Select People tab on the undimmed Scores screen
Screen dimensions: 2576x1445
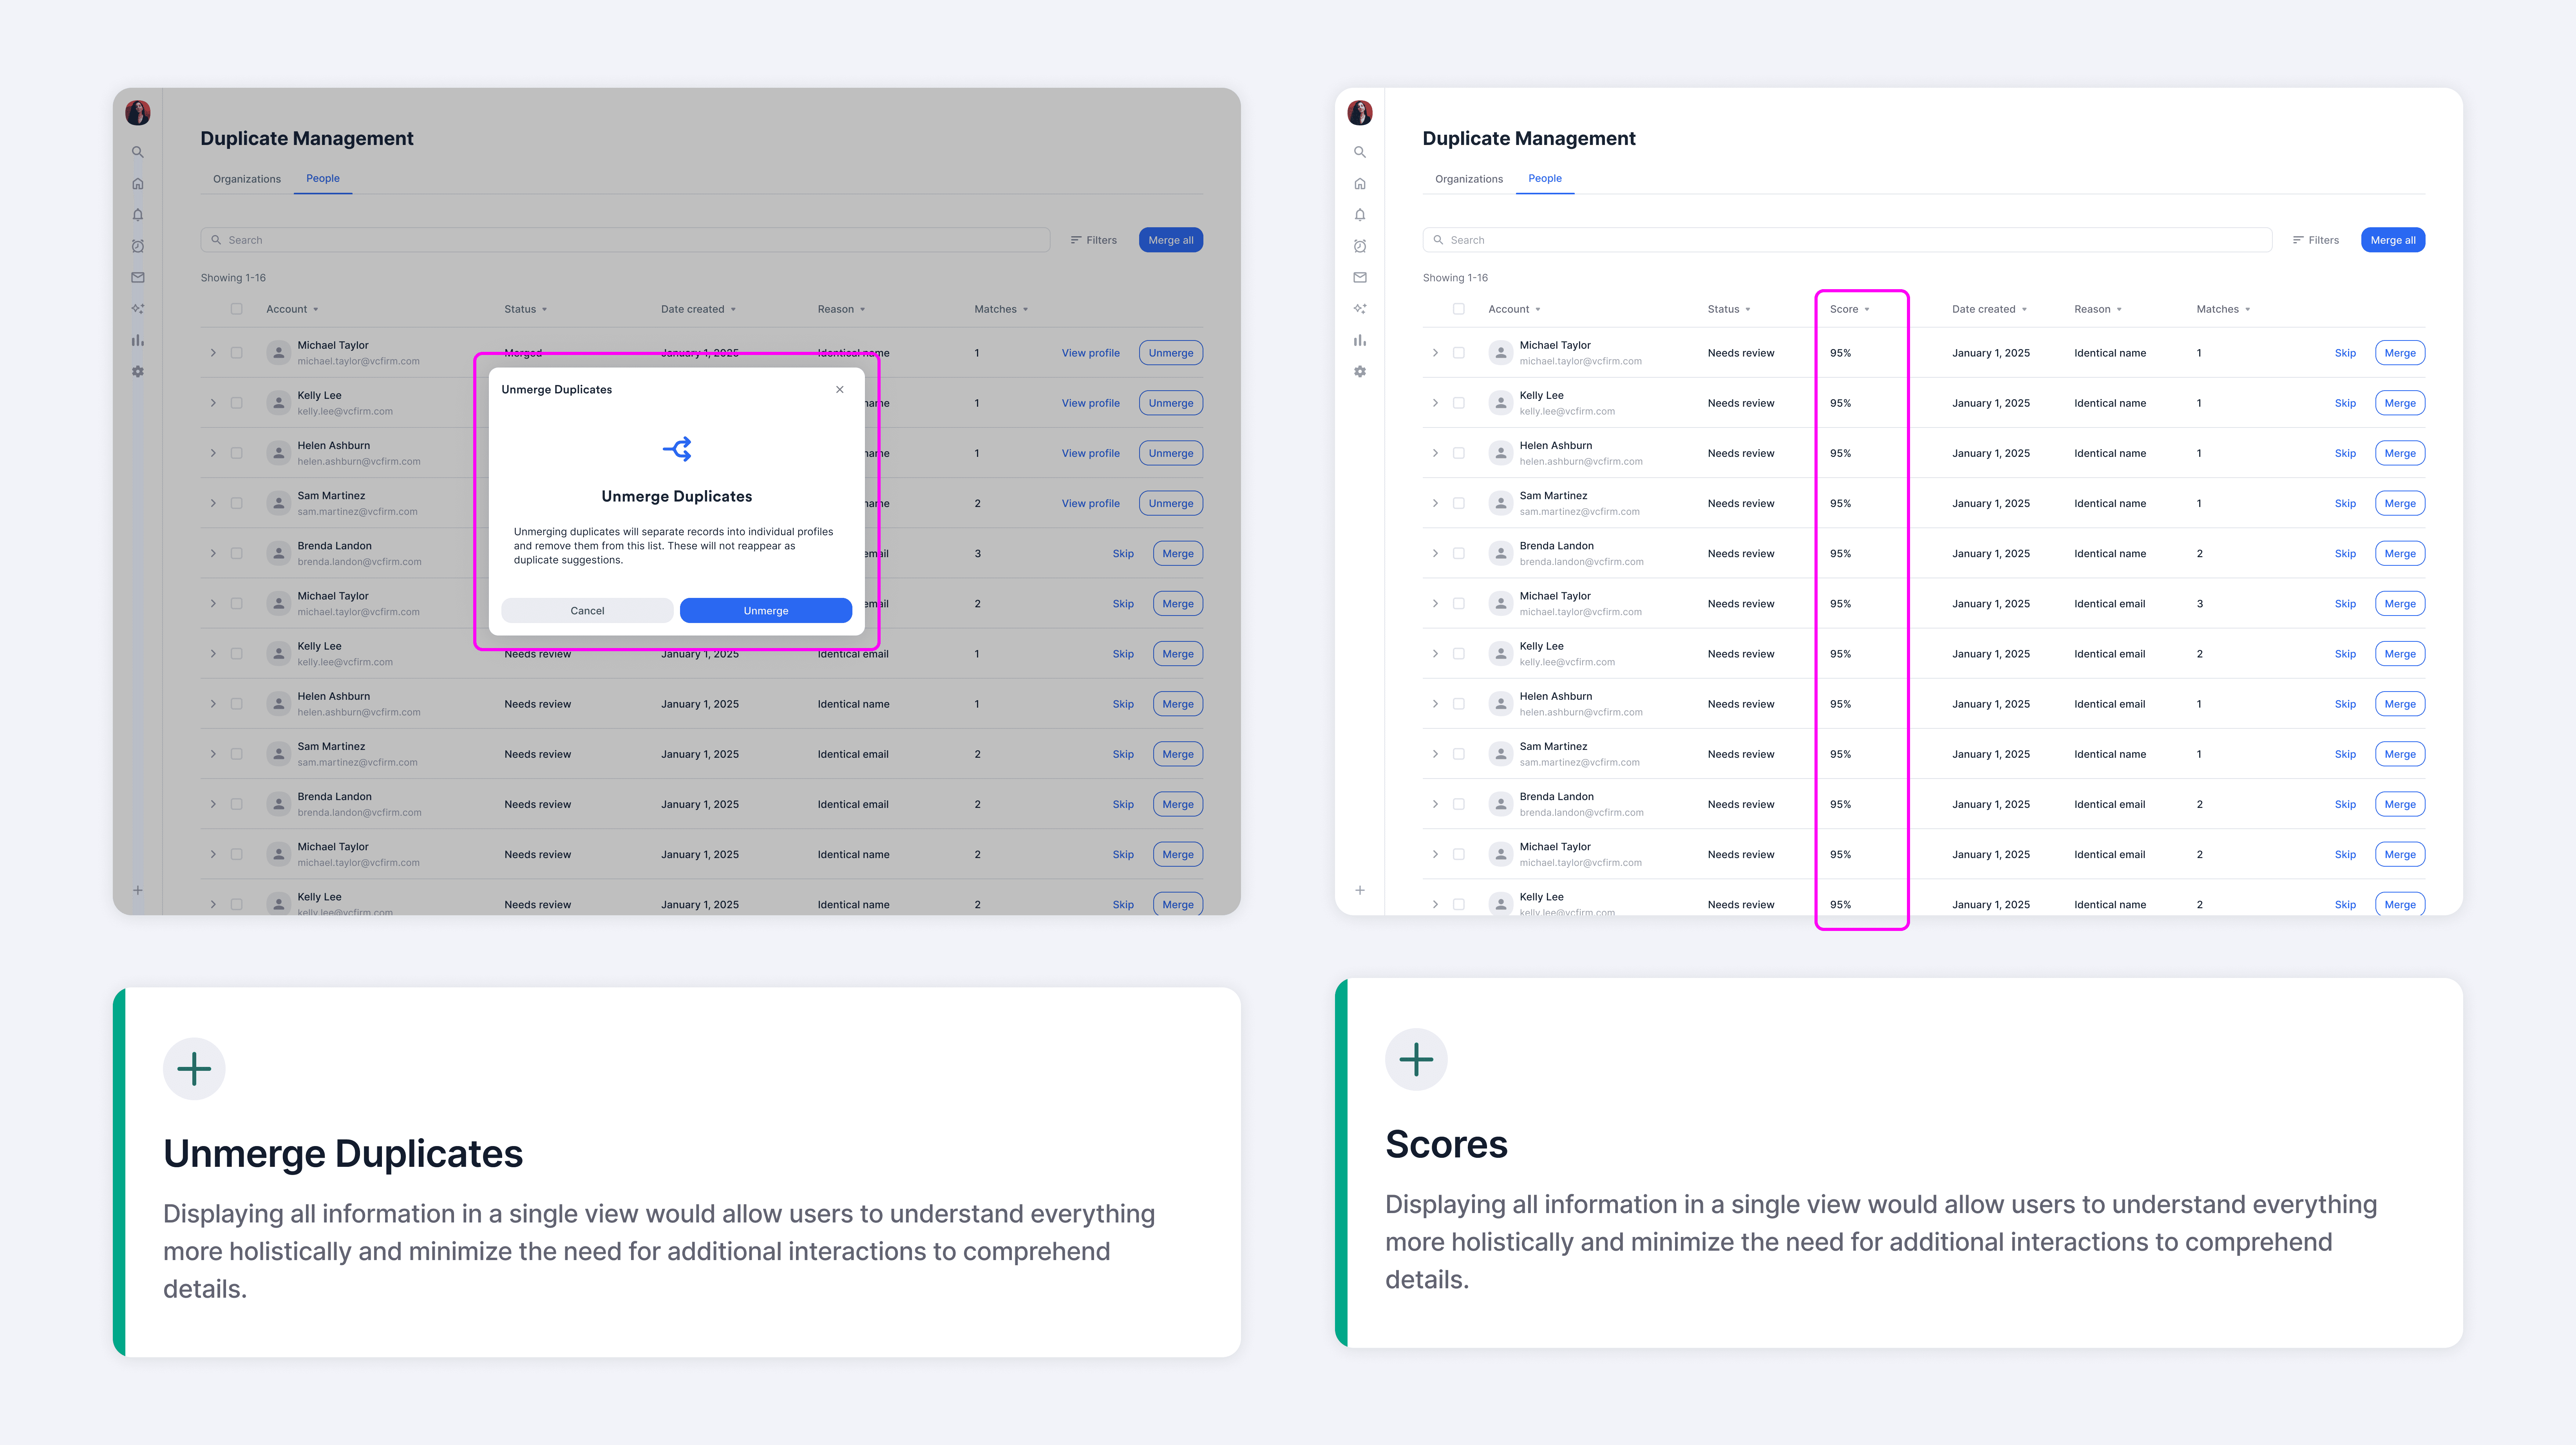[1544, 178]
